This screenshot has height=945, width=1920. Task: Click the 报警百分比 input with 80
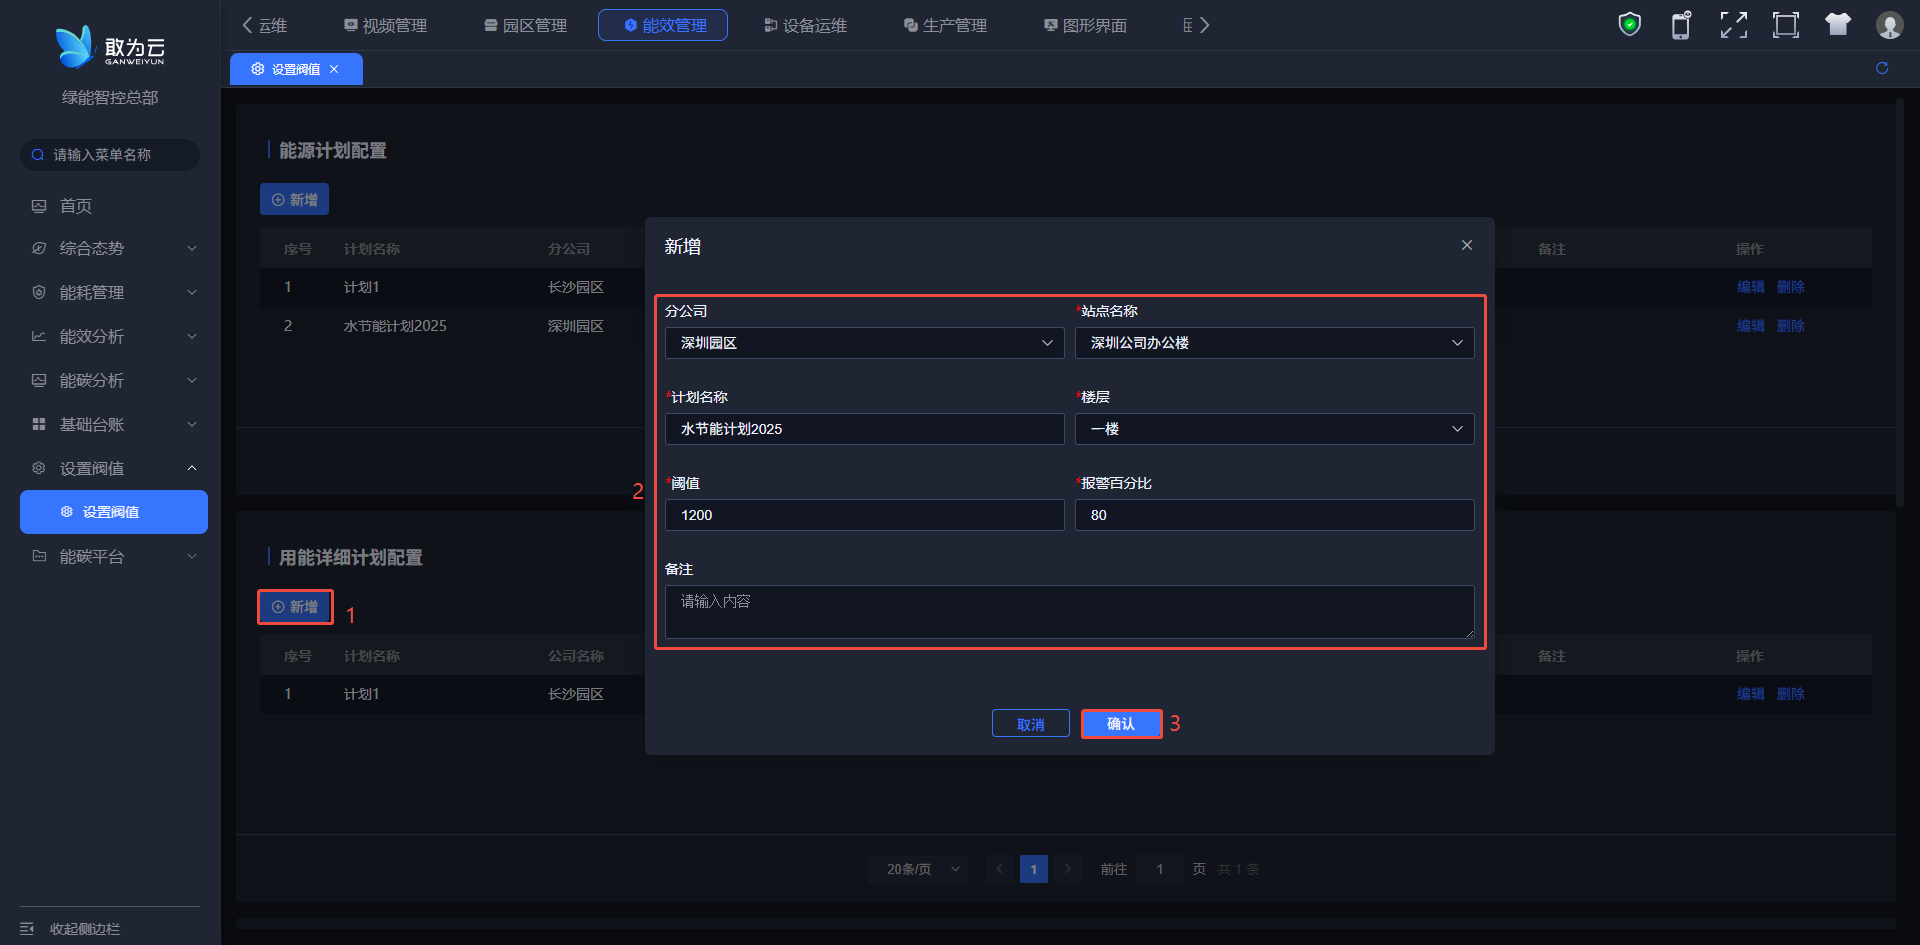[1275, 515]
